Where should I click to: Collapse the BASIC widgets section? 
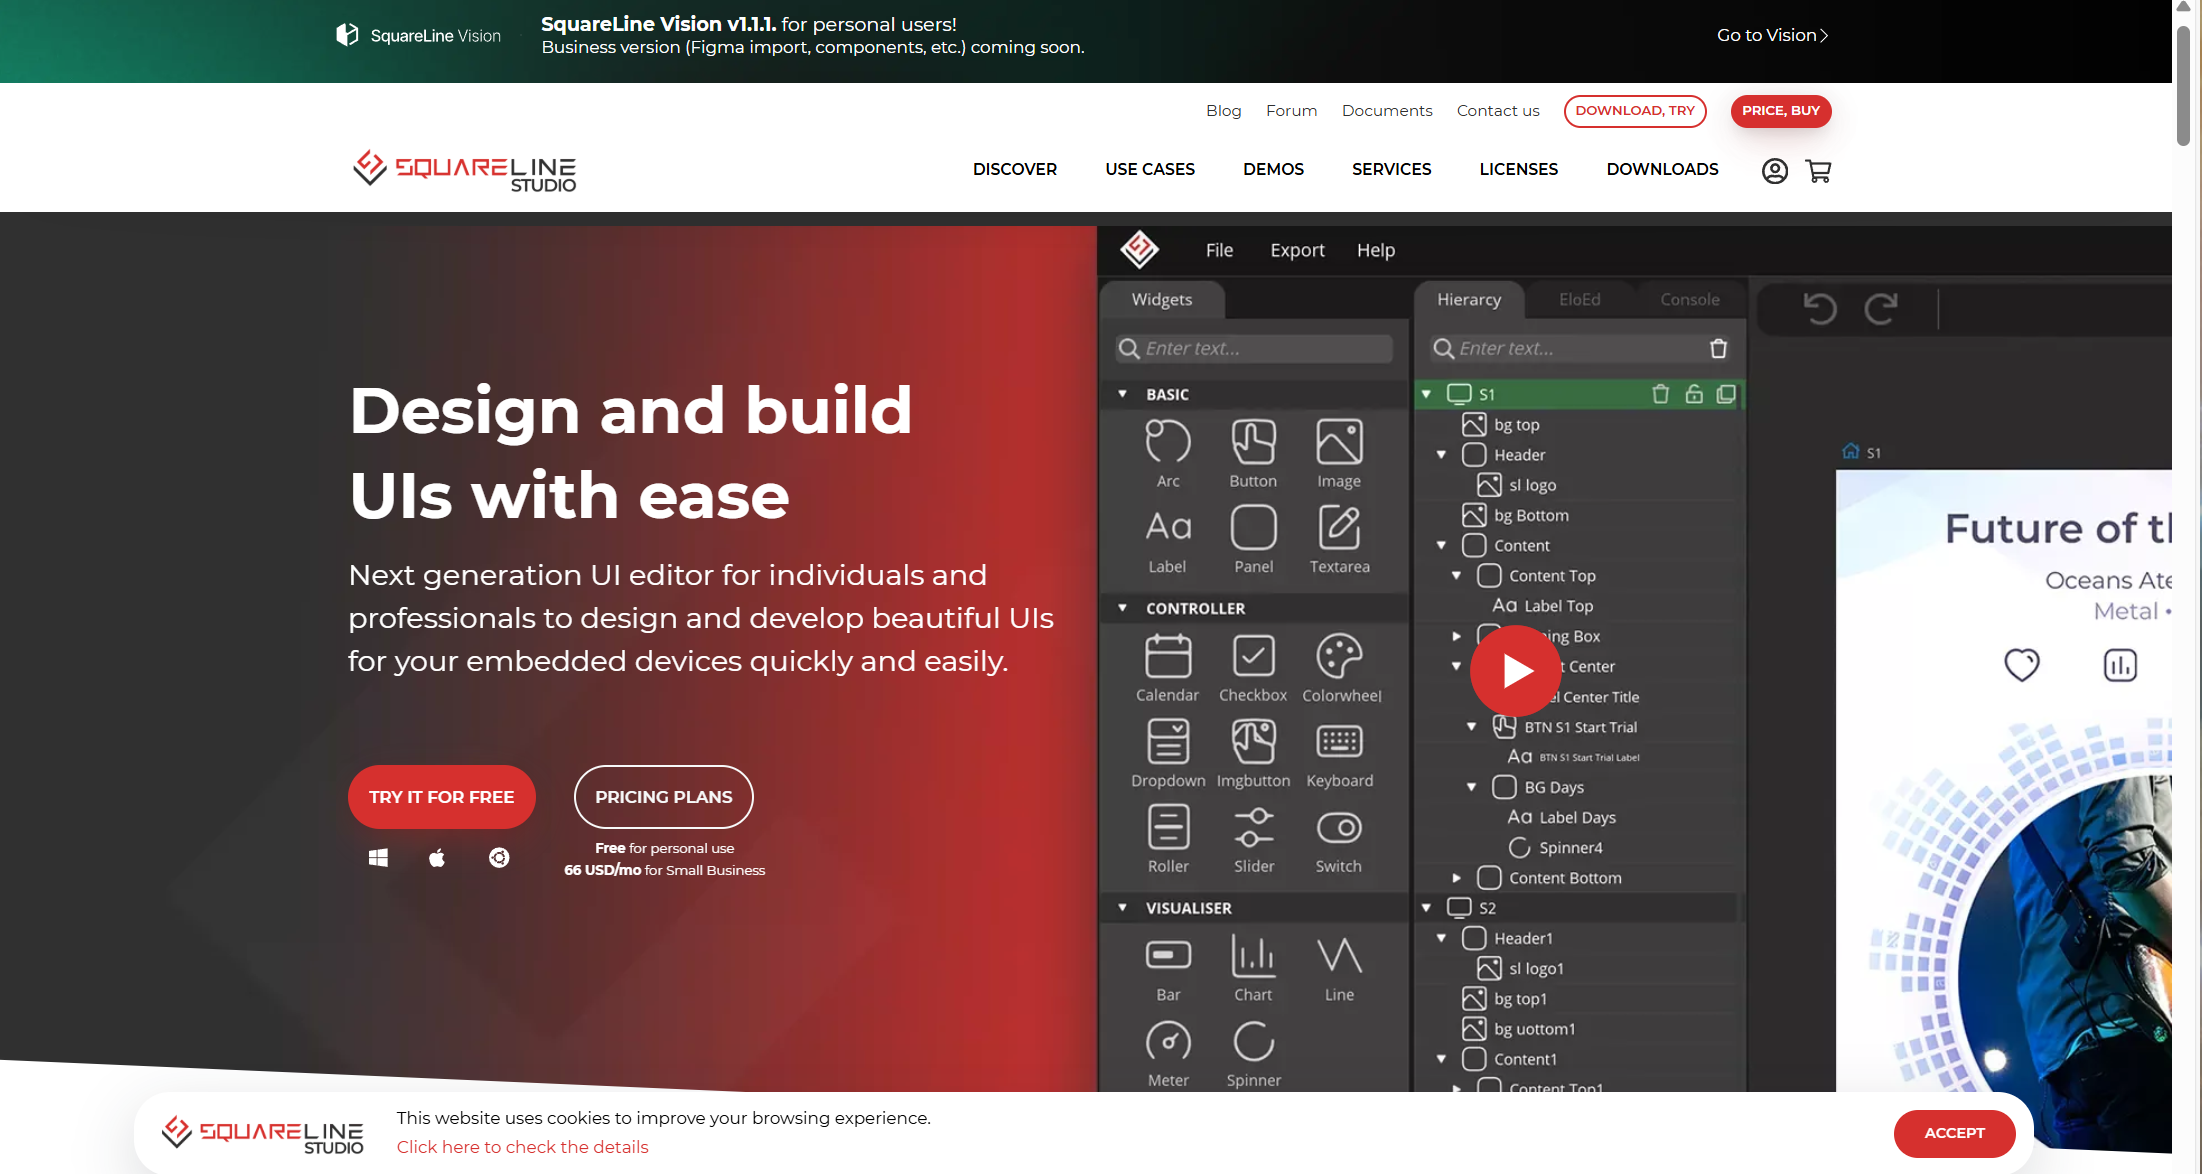[1122, 394]
